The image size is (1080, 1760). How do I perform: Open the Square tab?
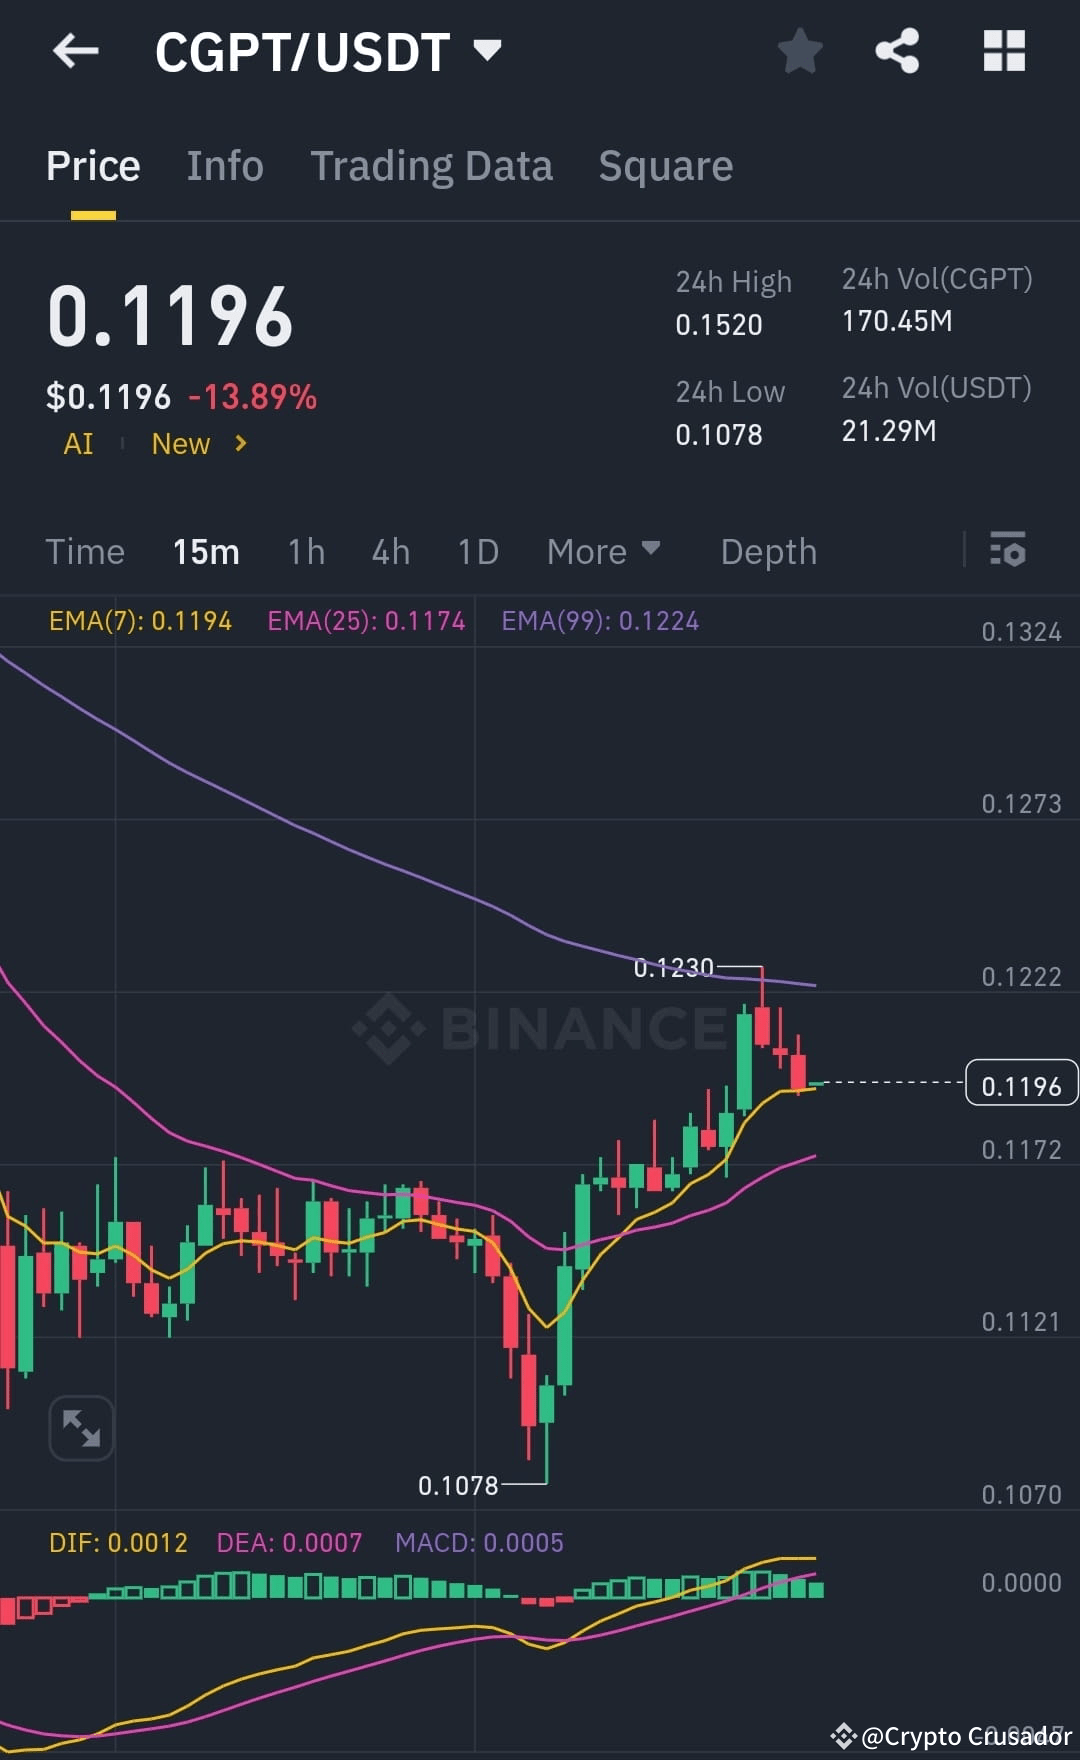point(665,165)
